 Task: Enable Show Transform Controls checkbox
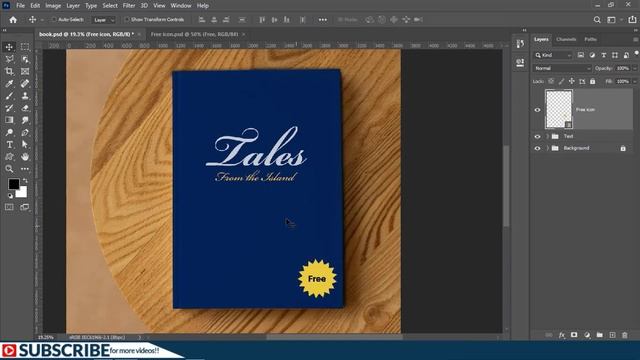127,20
